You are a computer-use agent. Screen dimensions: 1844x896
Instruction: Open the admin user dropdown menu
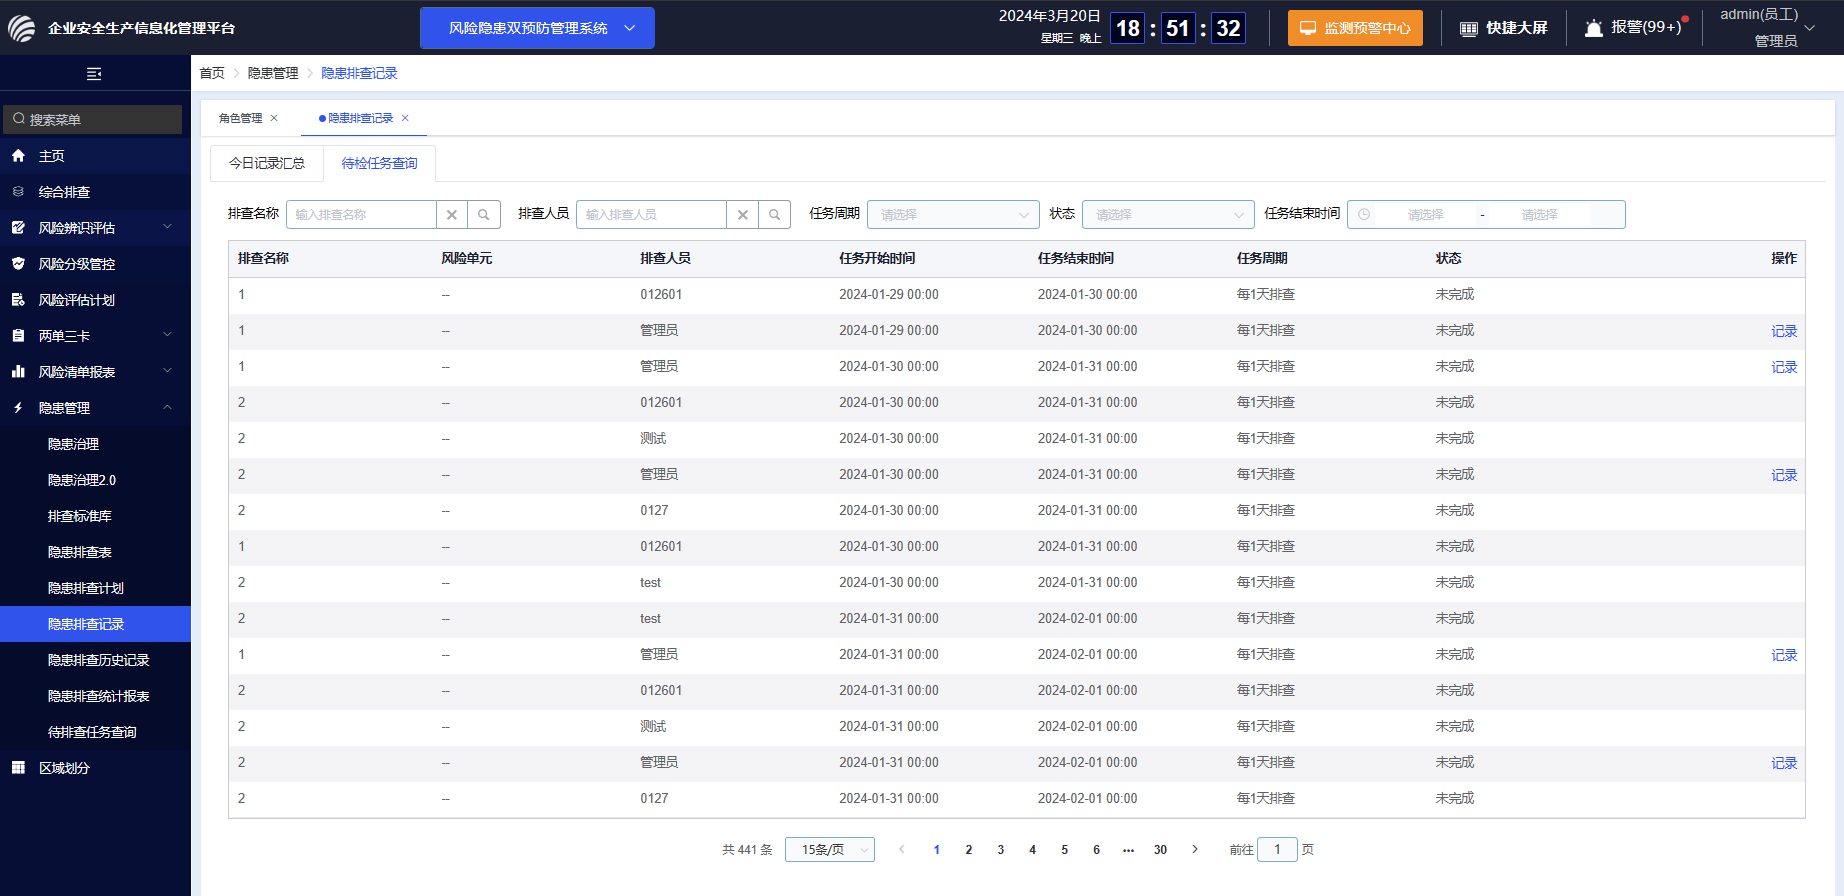1767,27
